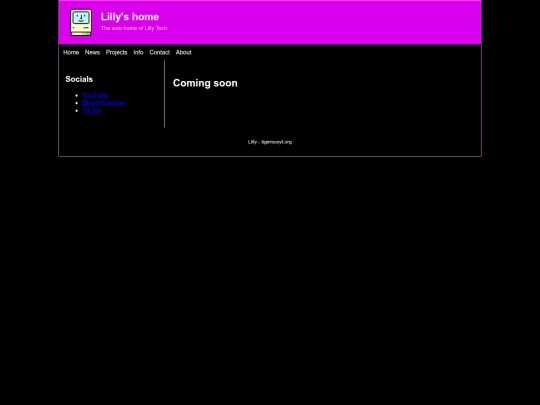Open the TikTok social link

(x=92, y=110)
